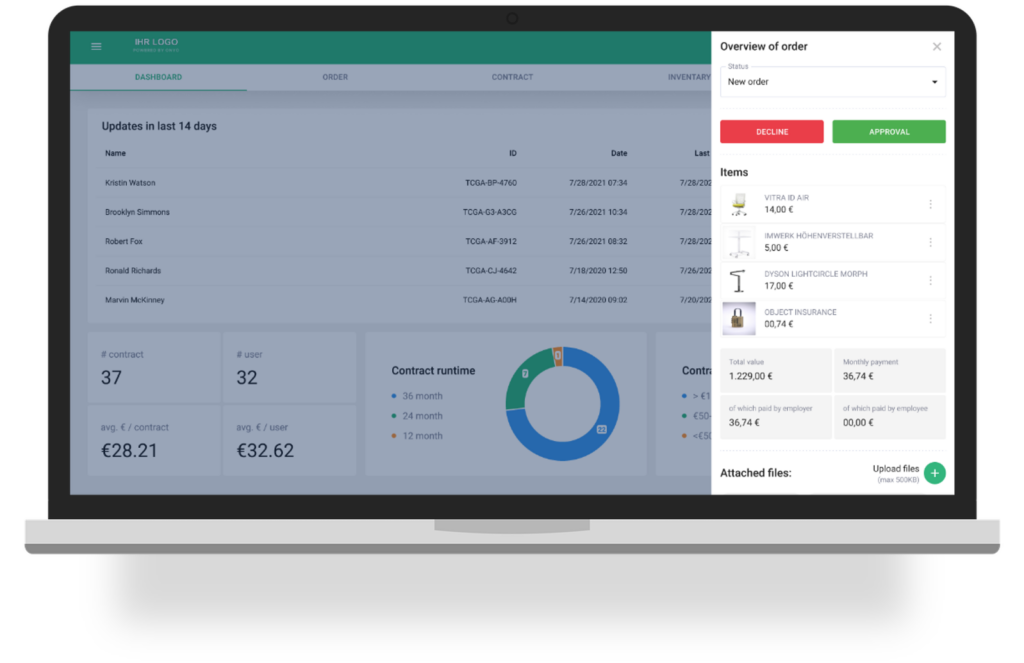Click the Object Insurance padlock thumbnail
The image size is (1024, 663).
(x=739, y=319)
